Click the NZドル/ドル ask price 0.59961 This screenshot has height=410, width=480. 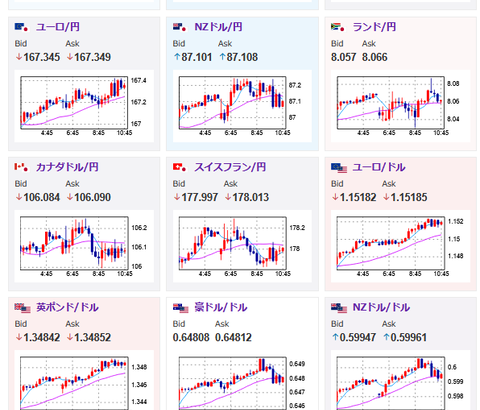408,337
